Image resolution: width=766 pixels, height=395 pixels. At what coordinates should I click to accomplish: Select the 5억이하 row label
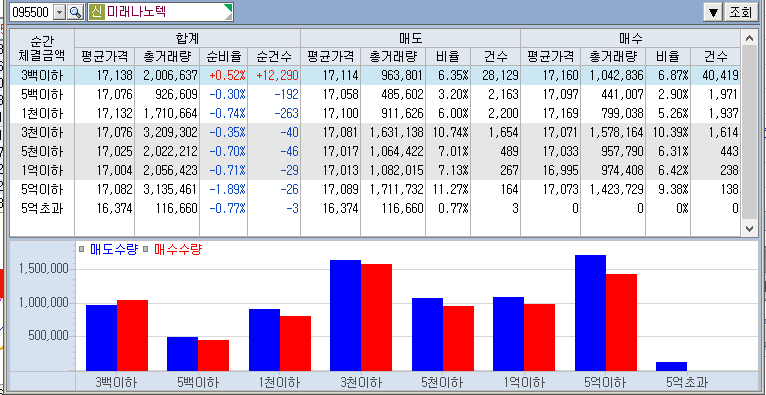(x=42, y=190)
